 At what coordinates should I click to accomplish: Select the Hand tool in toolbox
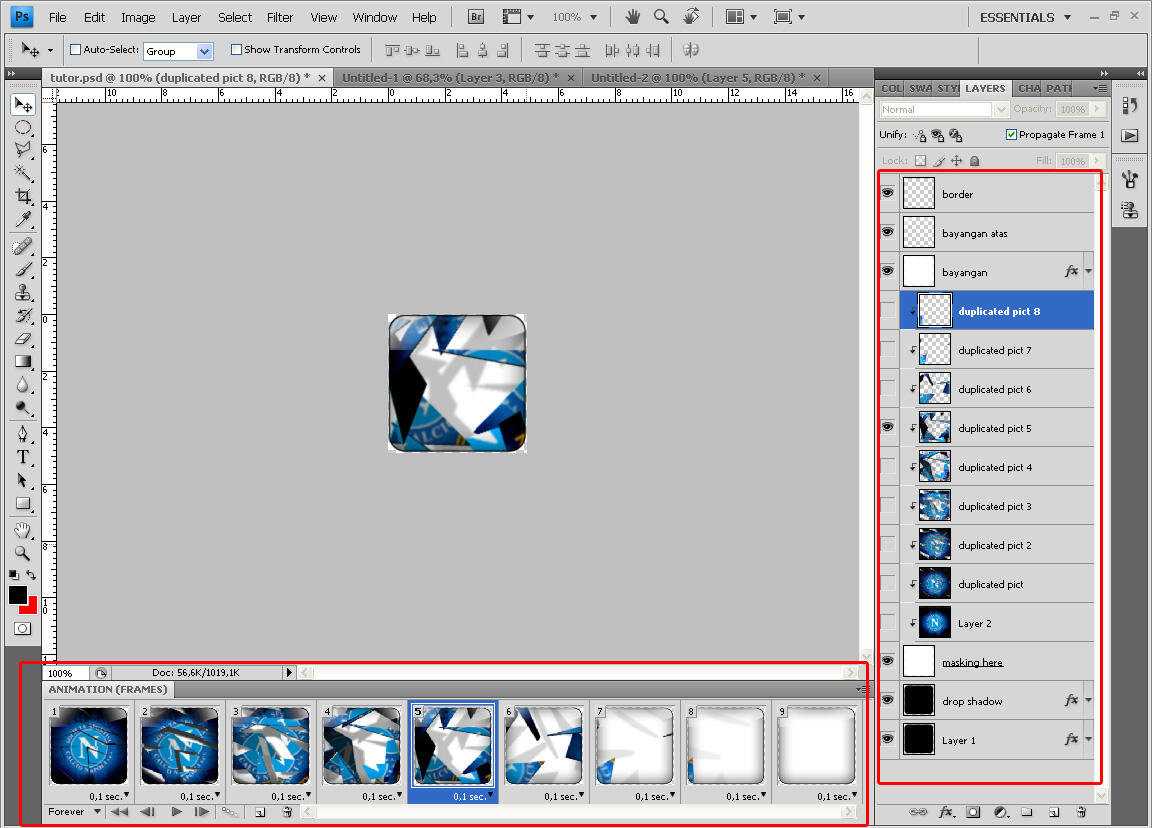coord(23,530)
